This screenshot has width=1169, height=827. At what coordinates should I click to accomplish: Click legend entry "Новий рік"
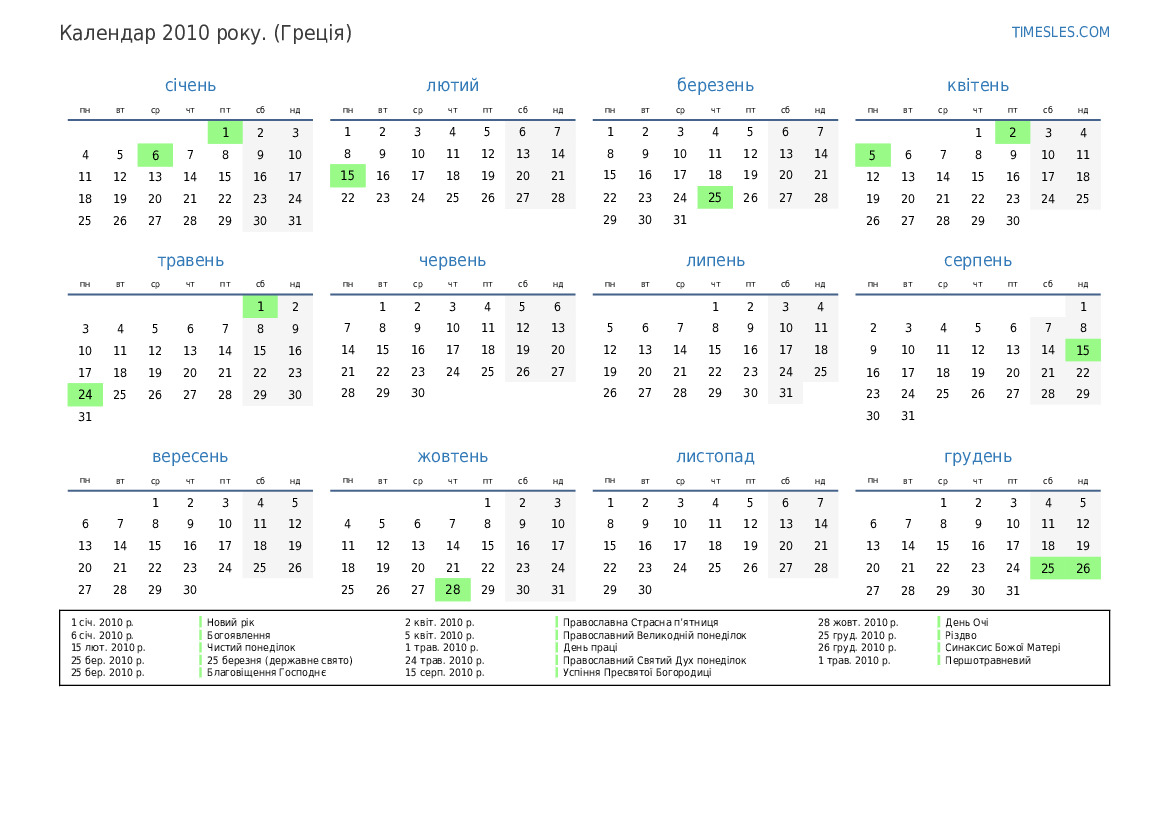230,622
